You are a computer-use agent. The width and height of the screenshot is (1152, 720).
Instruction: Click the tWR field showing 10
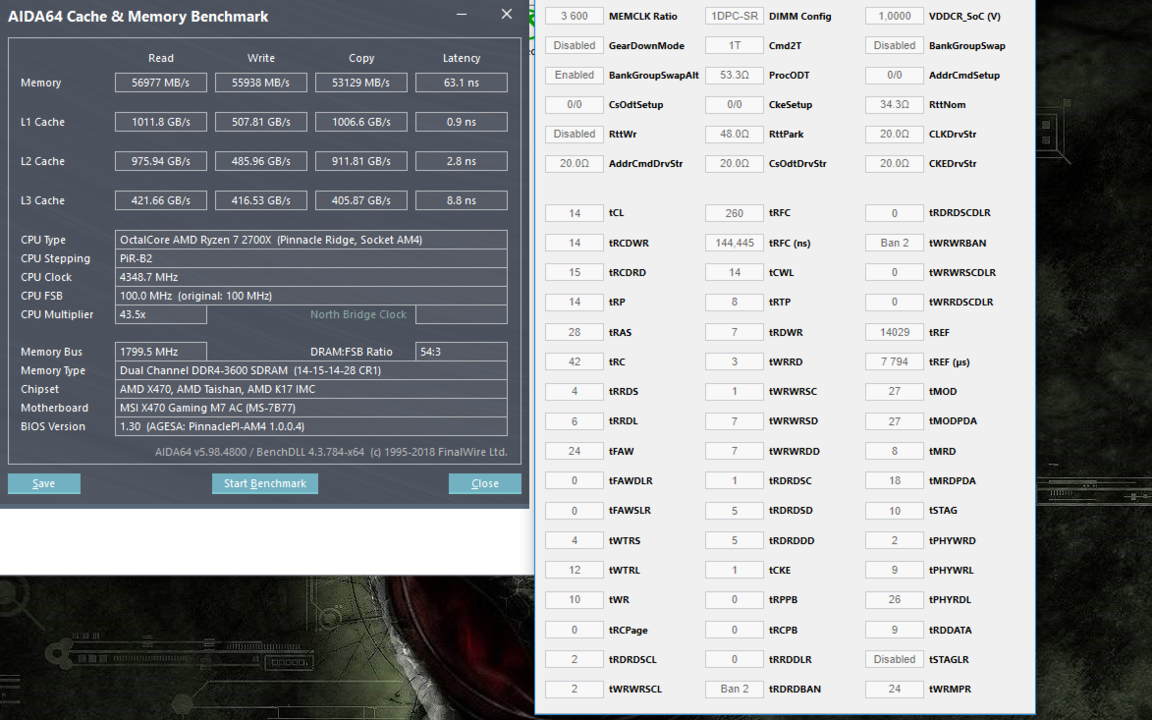point(575,600)
